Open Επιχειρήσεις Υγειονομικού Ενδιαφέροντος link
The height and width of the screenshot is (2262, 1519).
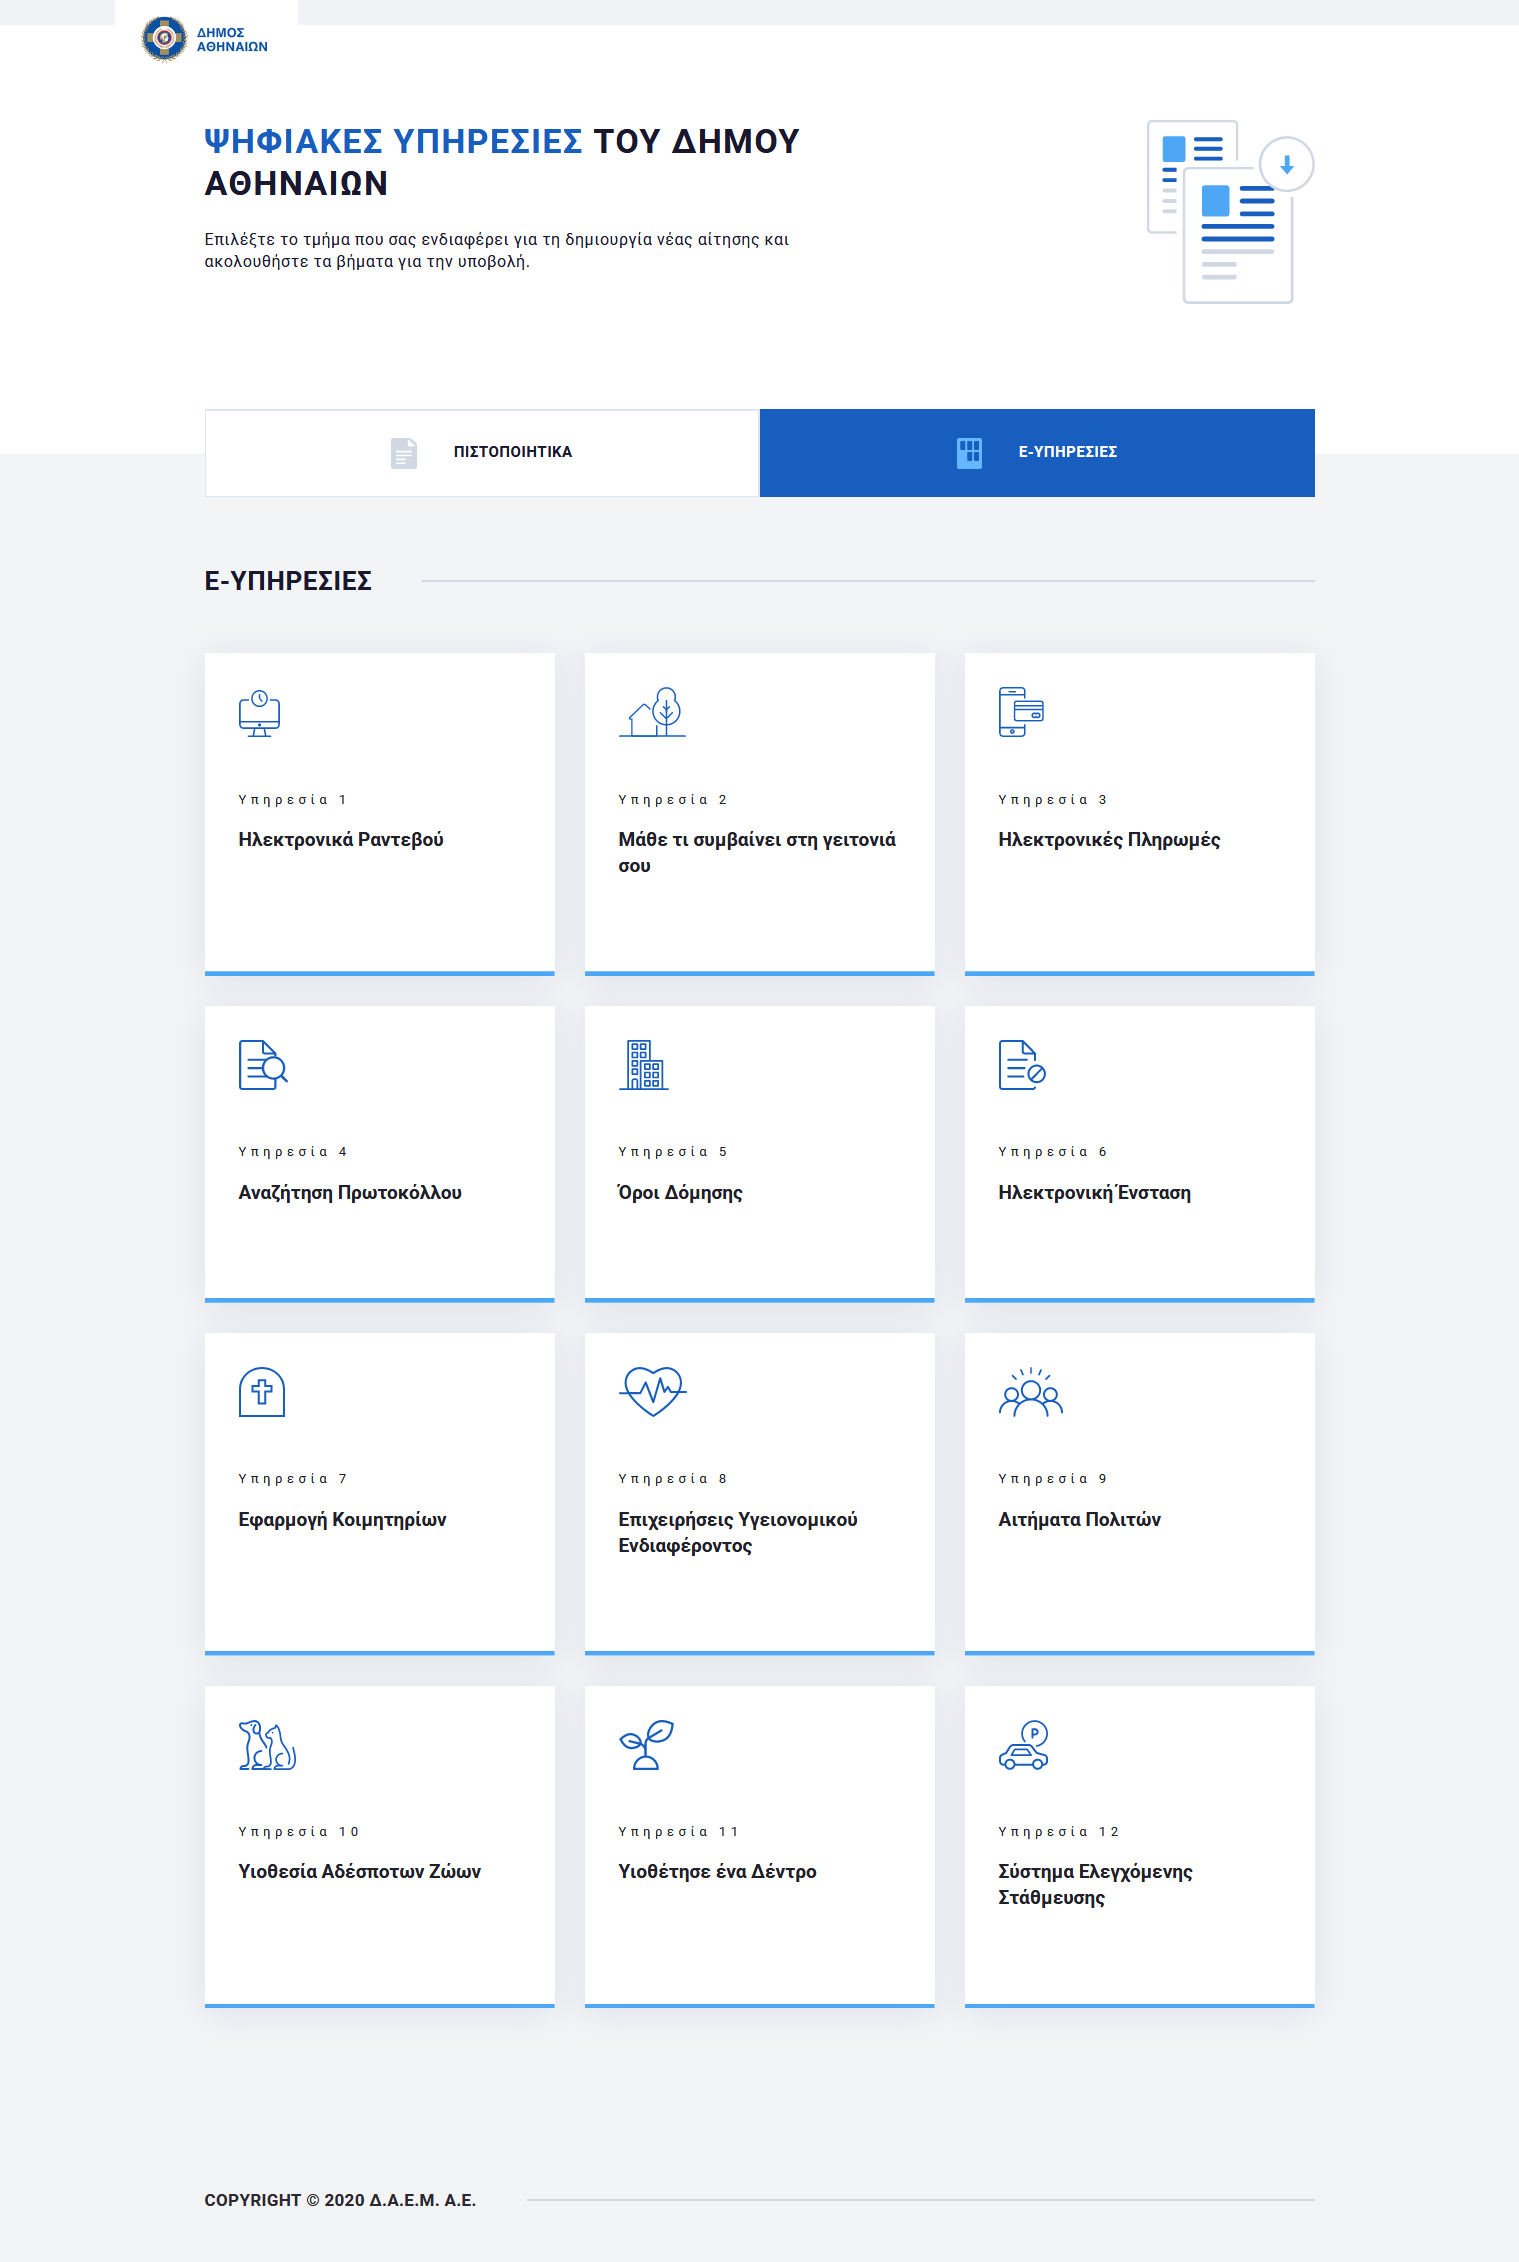pyautogui.click(x=737, y=1532)
